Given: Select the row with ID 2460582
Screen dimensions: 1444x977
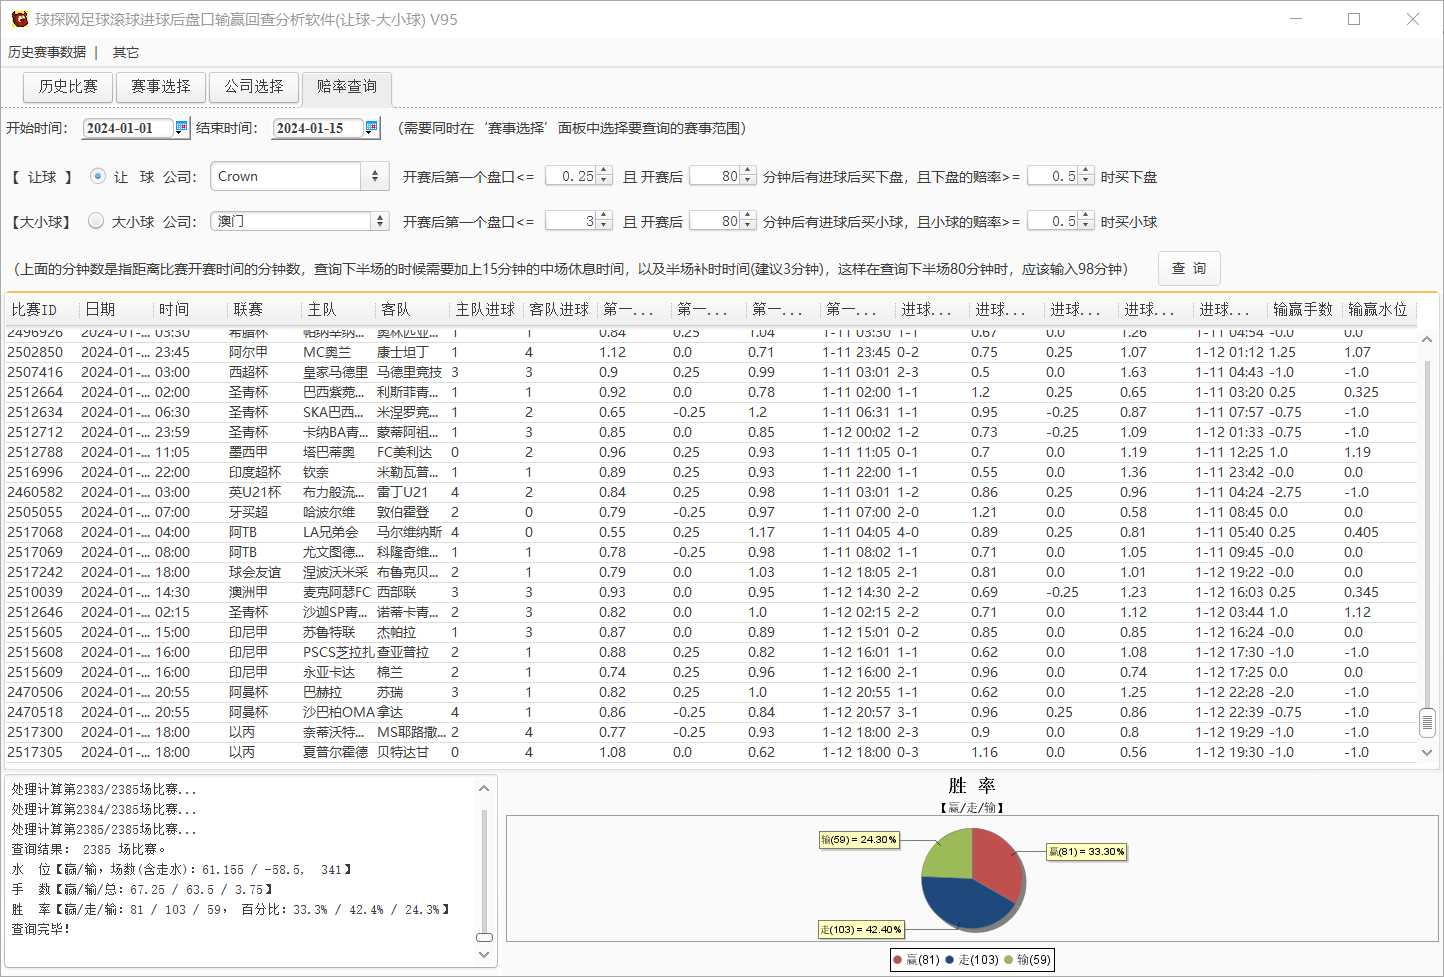Looking at the screenshot, I should 712,492.
